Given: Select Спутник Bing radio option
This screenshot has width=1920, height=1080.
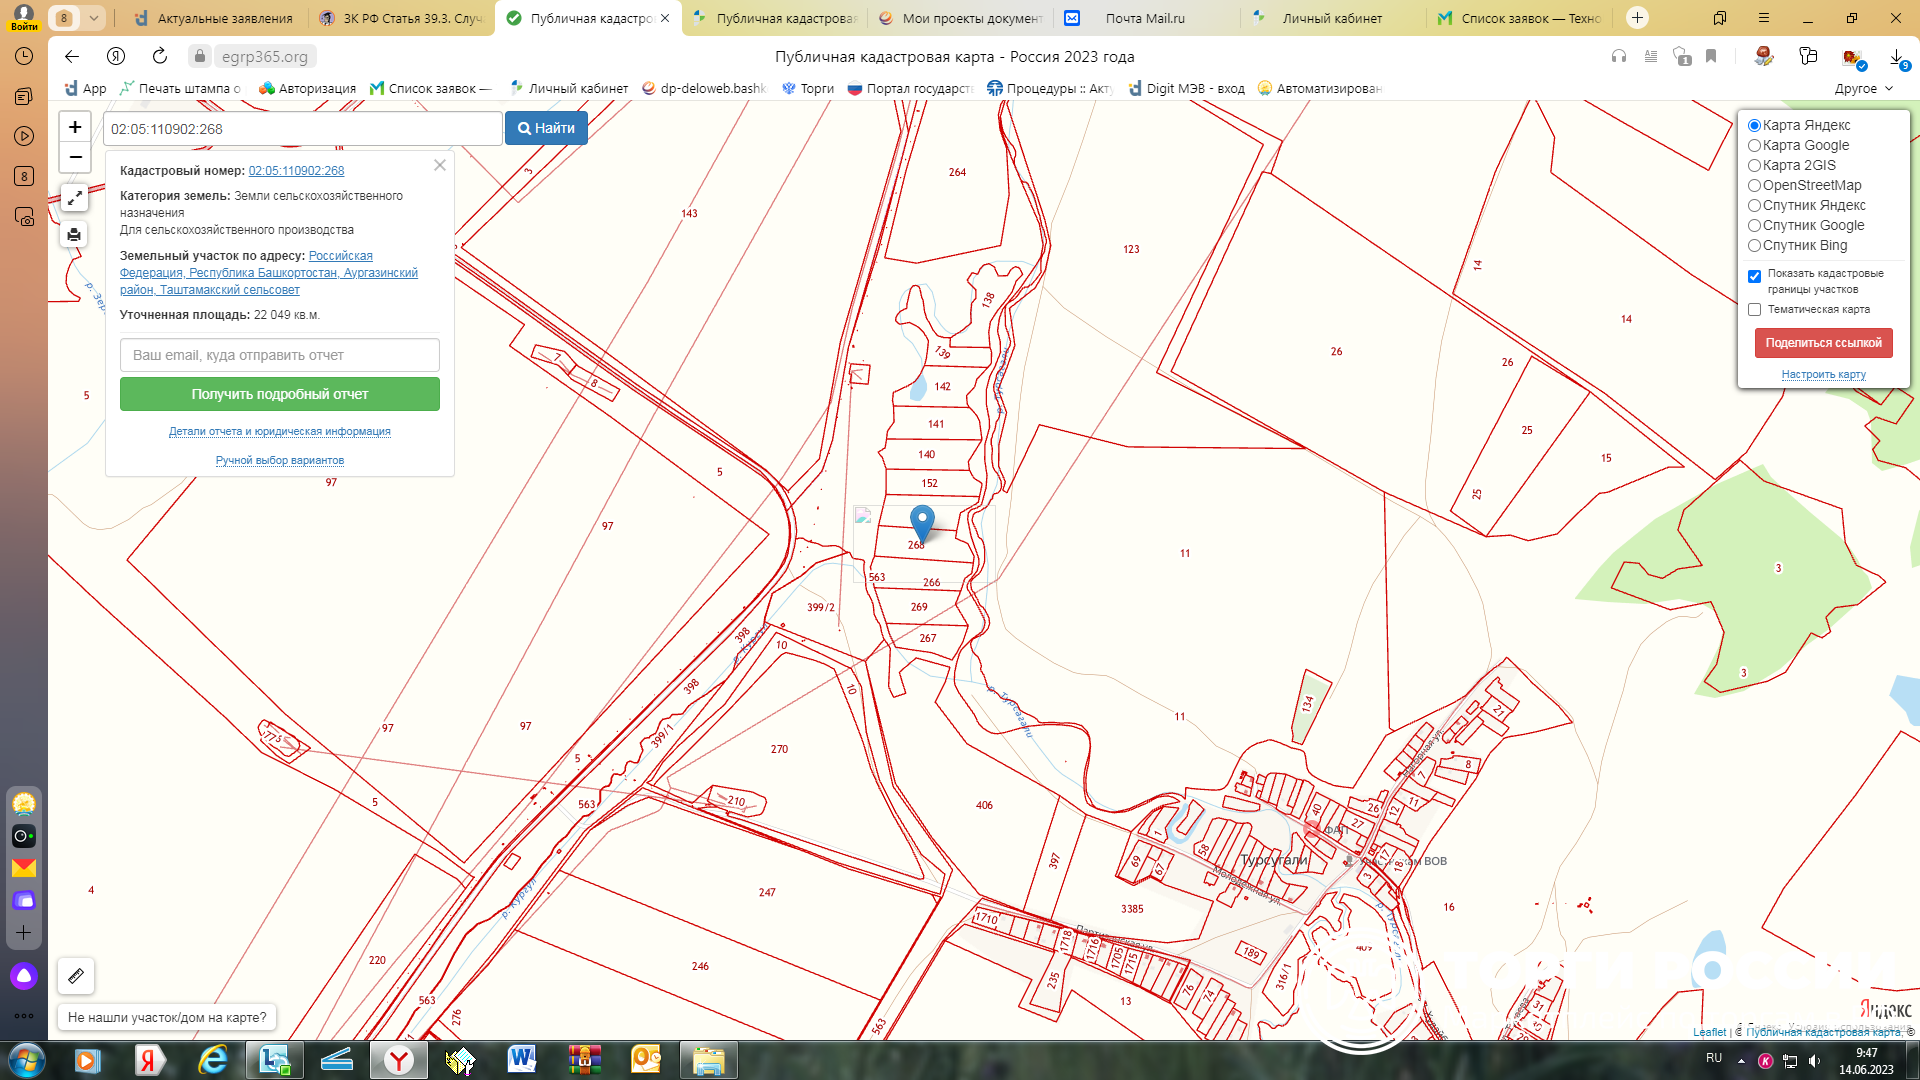Looking at the screenshot, I should [x=1754, y=246].
